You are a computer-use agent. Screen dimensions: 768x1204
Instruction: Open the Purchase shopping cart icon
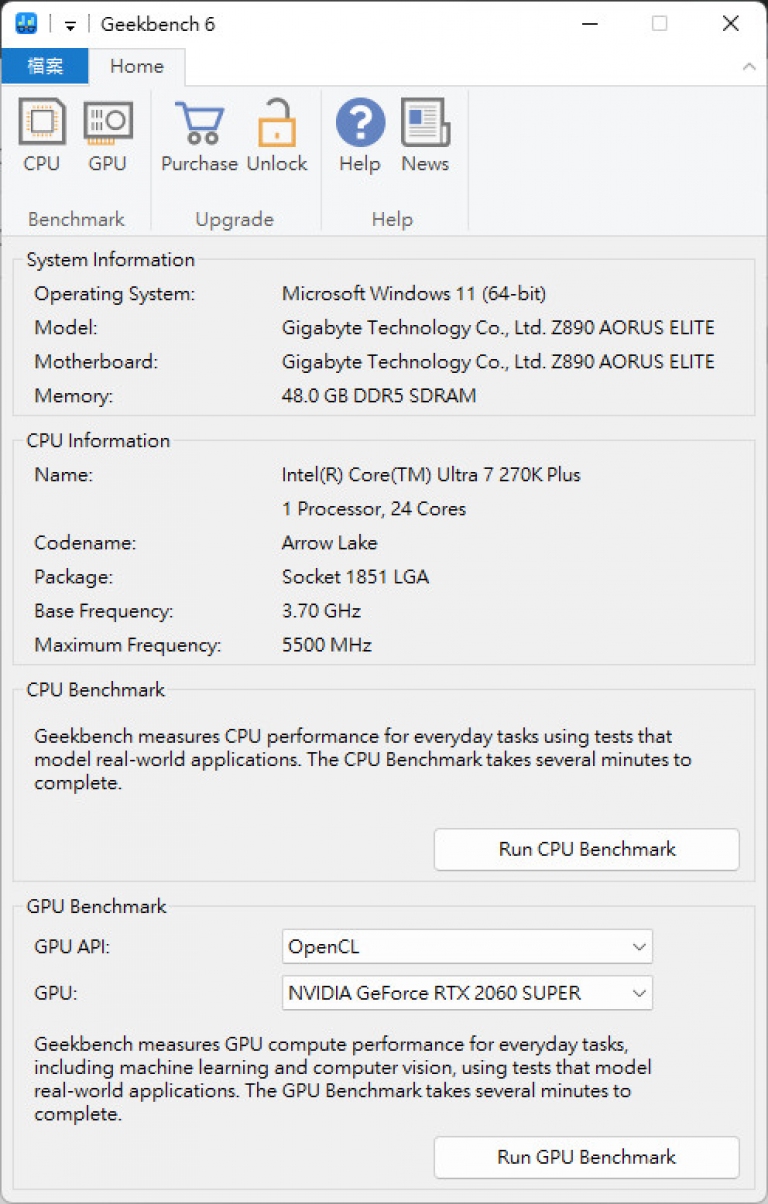[x=199, y=123]
